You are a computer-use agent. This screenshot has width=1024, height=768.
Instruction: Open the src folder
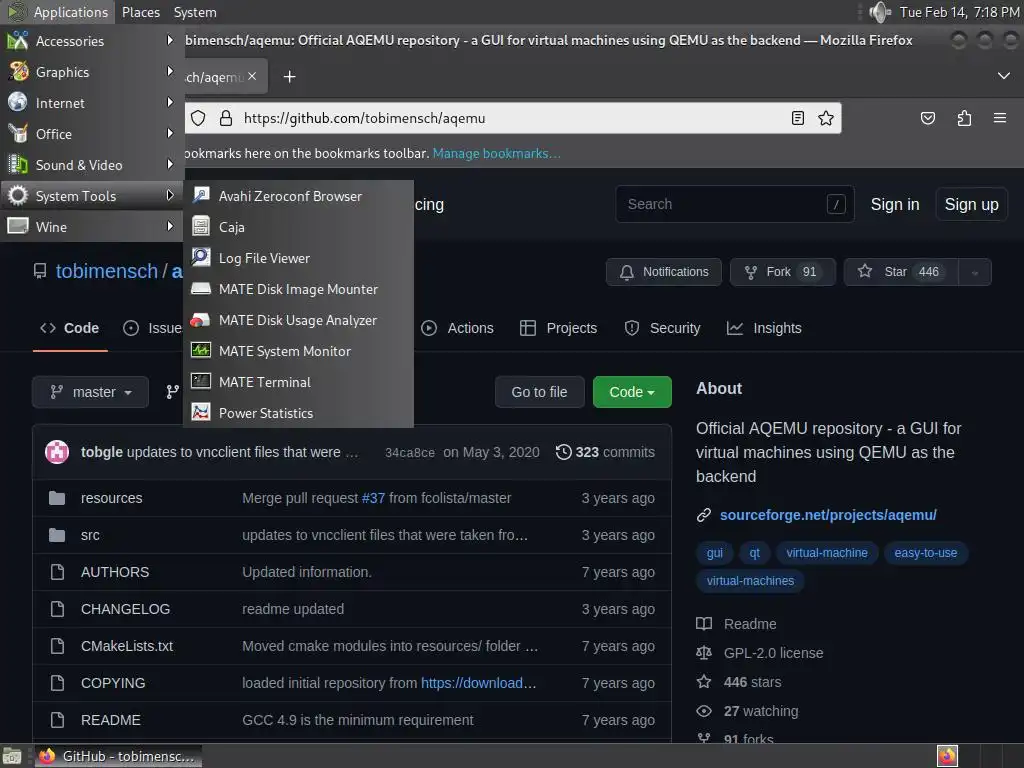tap(90, 536)
